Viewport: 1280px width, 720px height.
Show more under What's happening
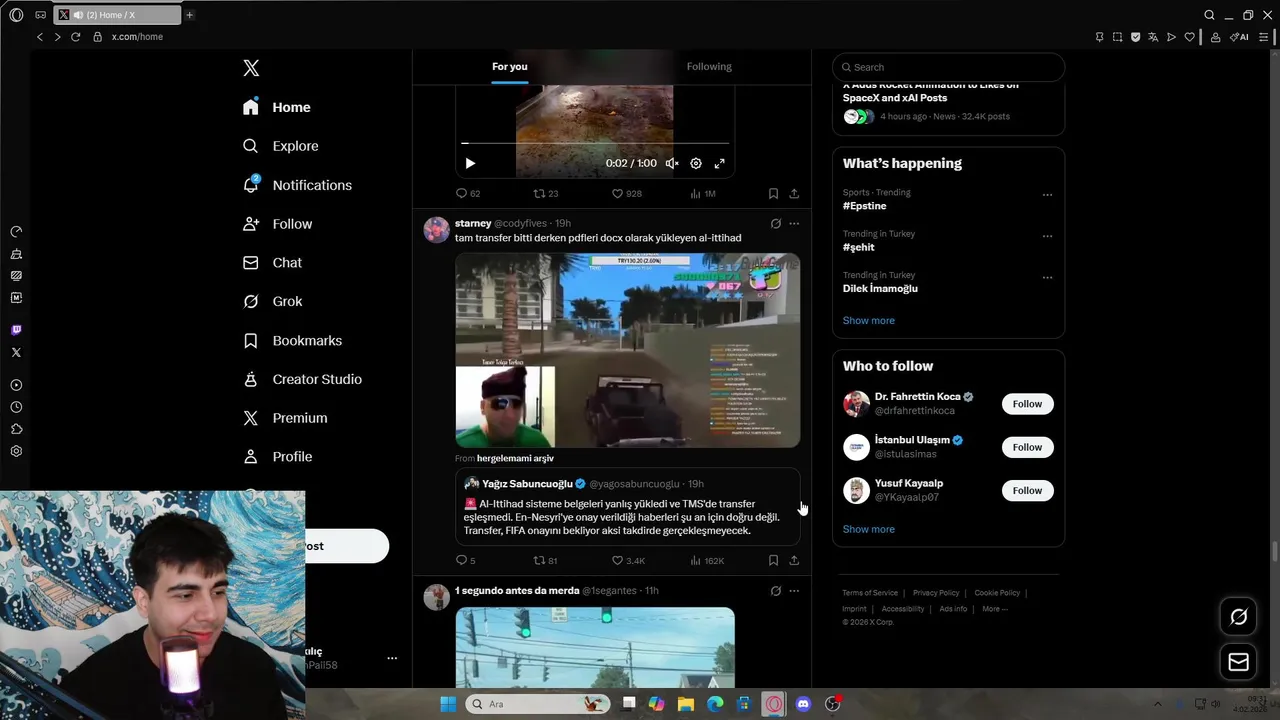tap(869, 321)
